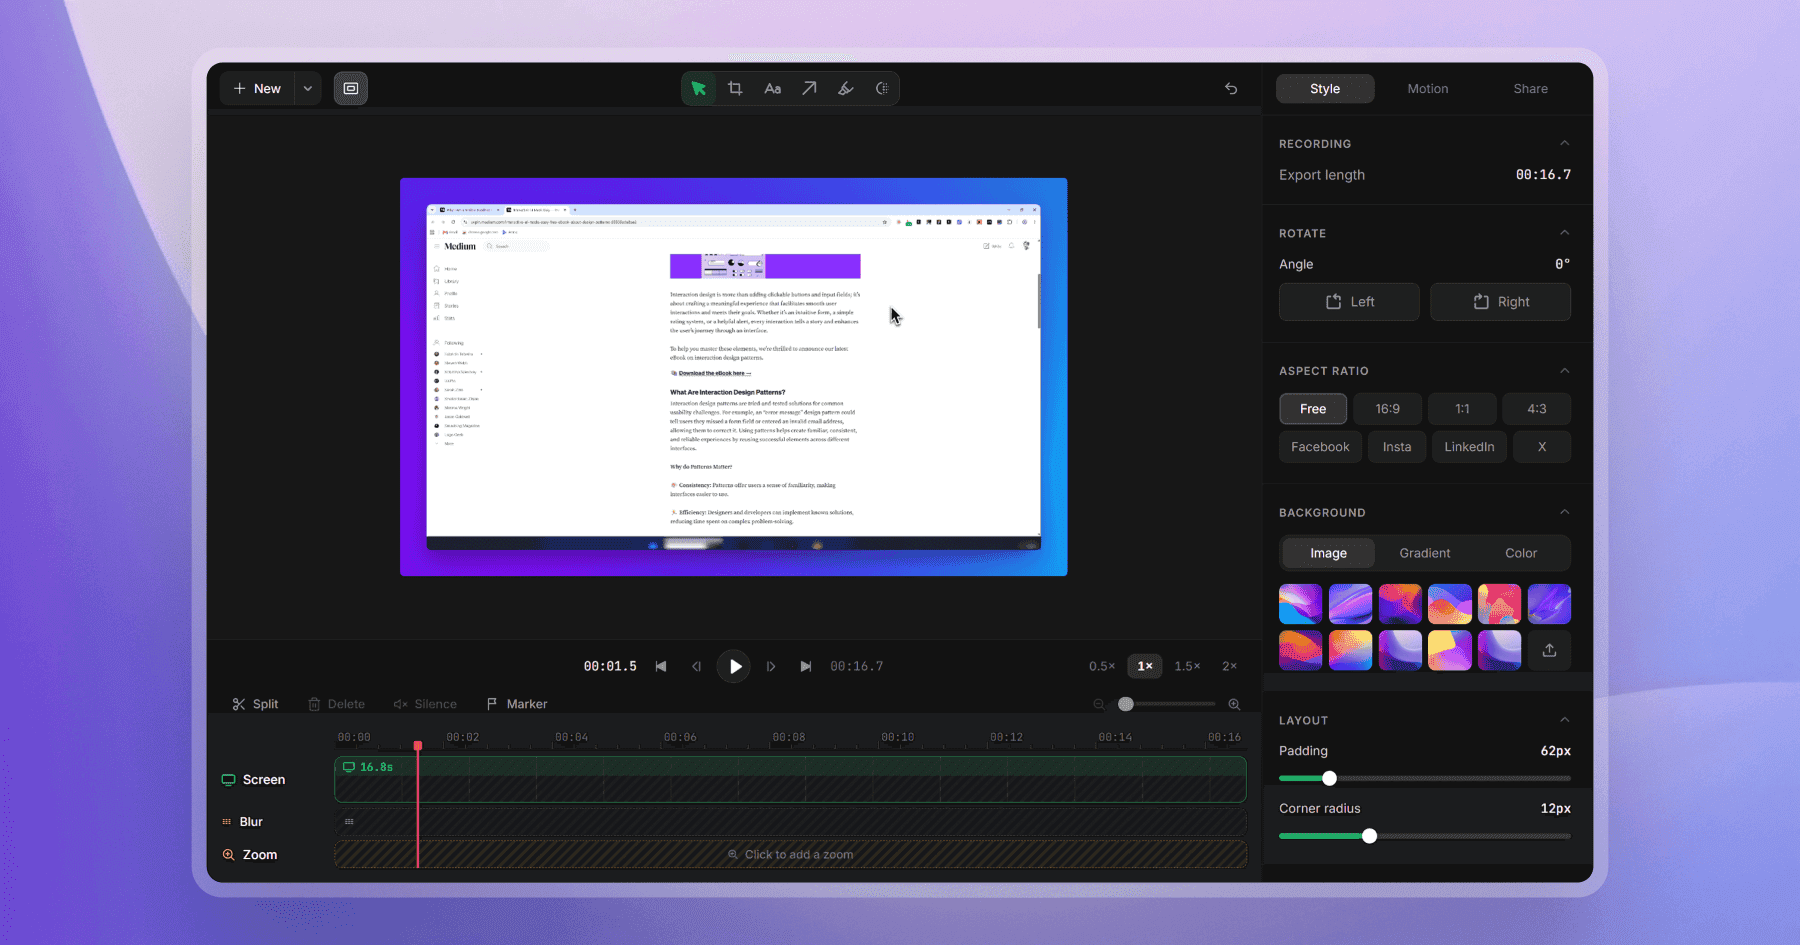The width and height of the screenshot is (1800, 945).
Task: Select the 16.8s Screen clip
Action: (x=790, y=780)
